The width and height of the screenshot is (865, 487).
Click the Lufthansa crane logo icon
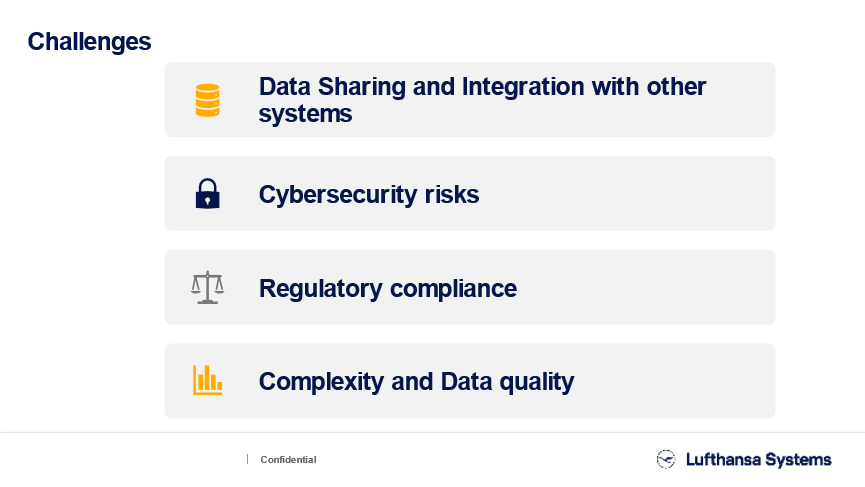(666, 459)
